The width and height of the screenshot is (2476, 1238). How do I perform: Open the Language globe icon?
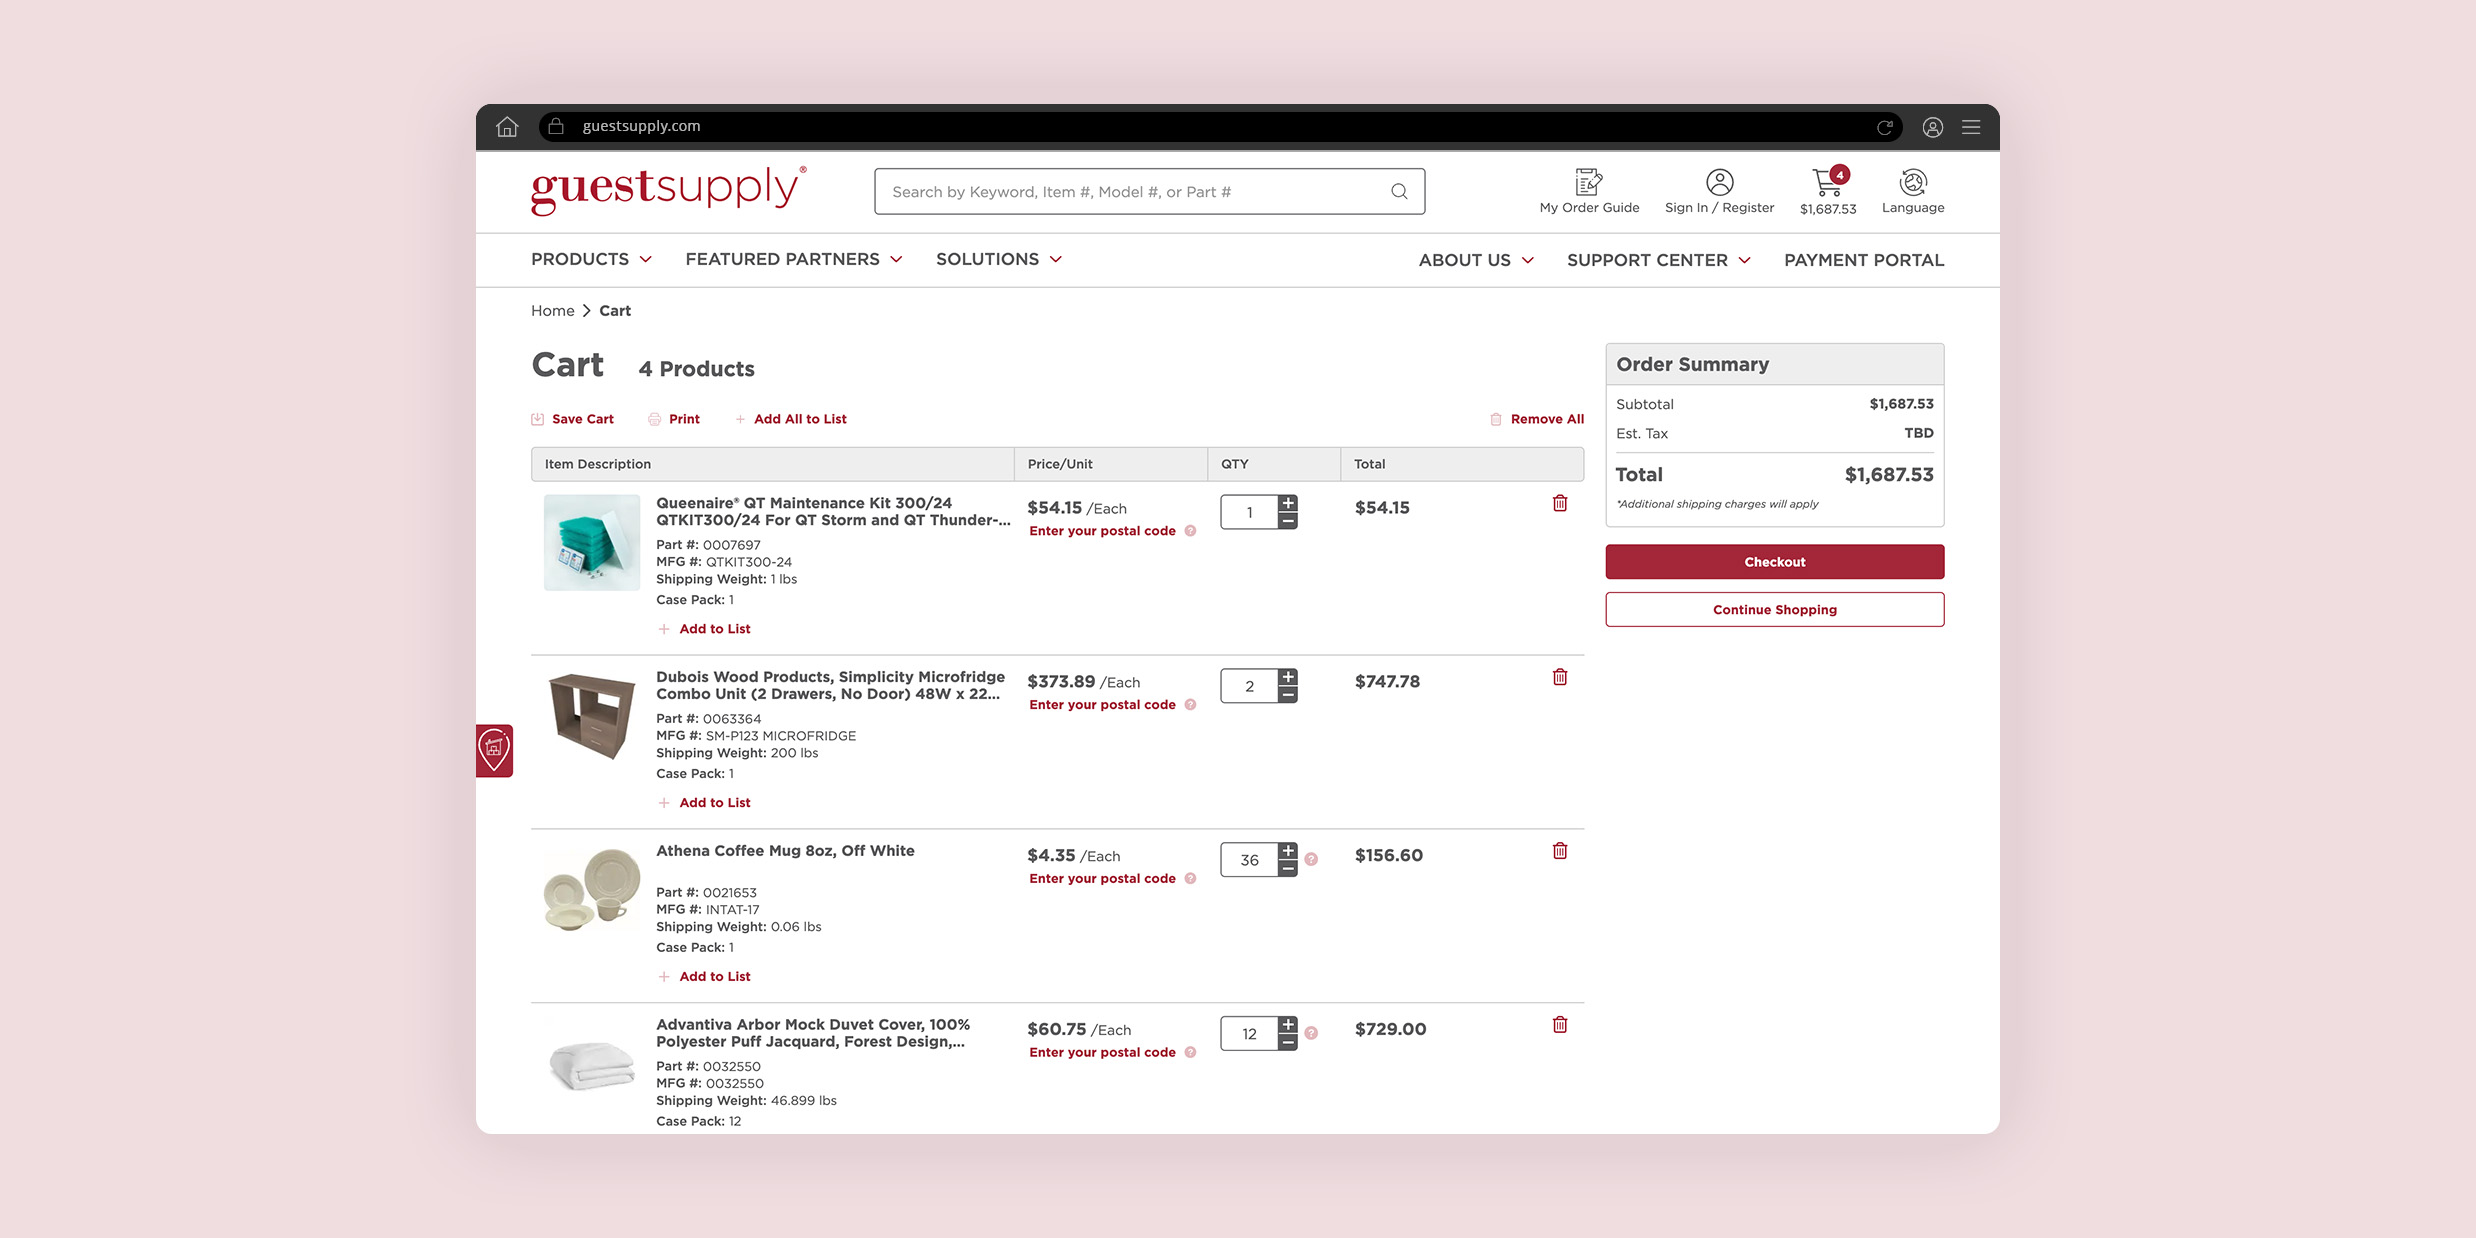click(1912, 182)
